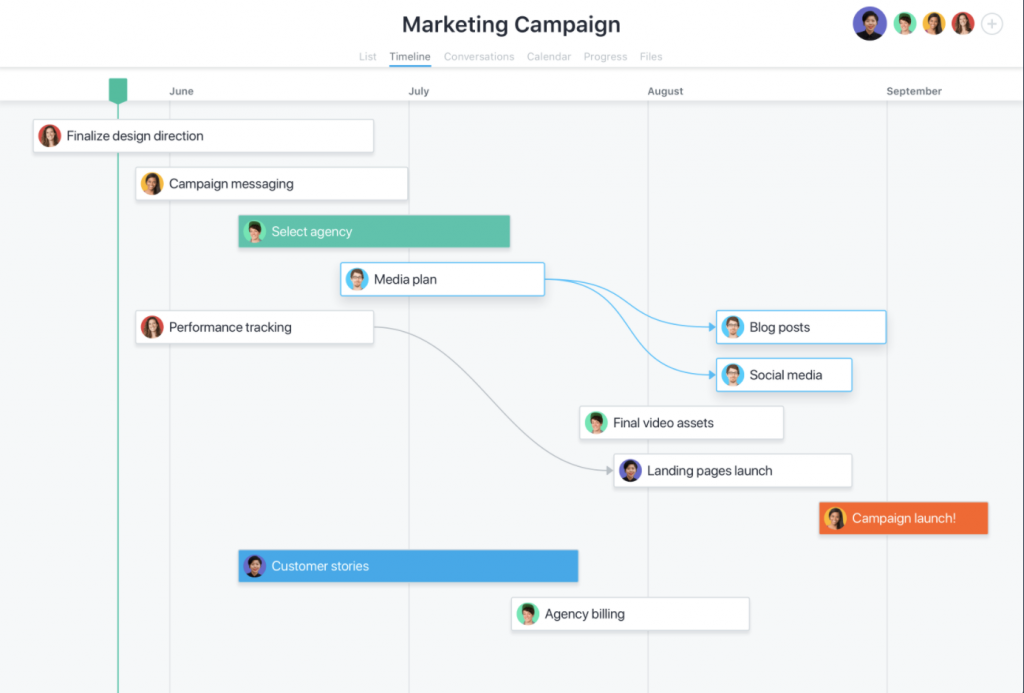Click assignee avatar on Campaign messaging
The image size is (1024, 693).
click(152, 184)
